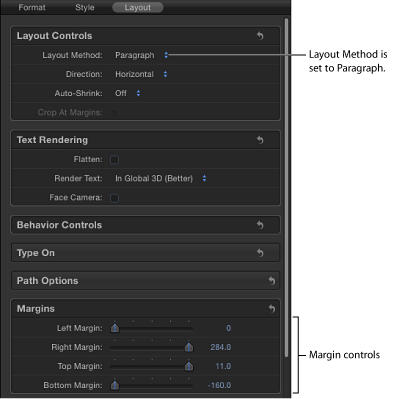
Task: Click the Render Text label
Action: (x=78, y=179)
